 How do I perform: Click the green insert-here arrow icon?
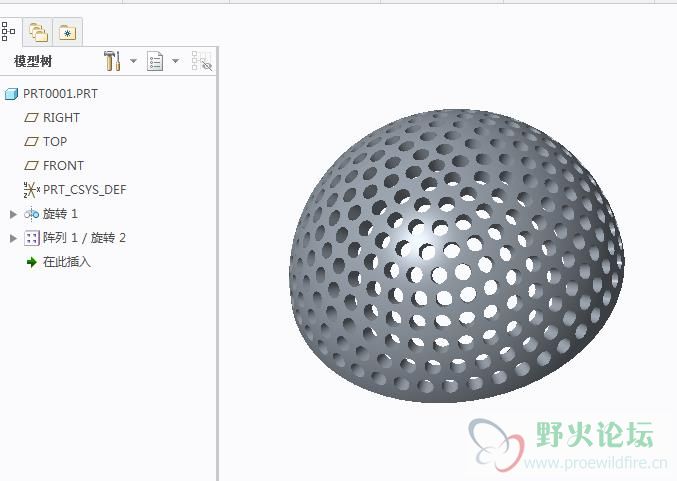32,262
